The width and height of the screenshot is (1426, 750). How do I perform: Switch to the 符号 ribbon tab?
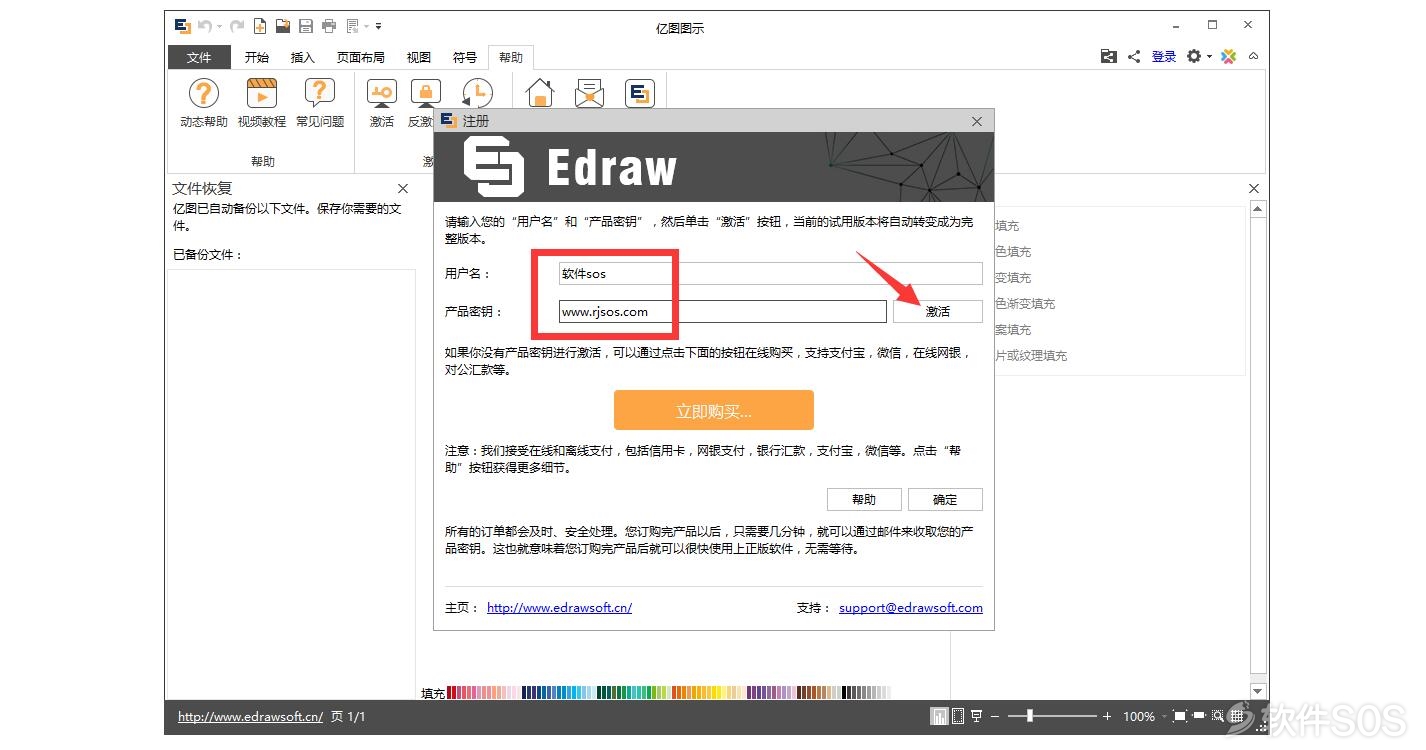tap(465, 57)
